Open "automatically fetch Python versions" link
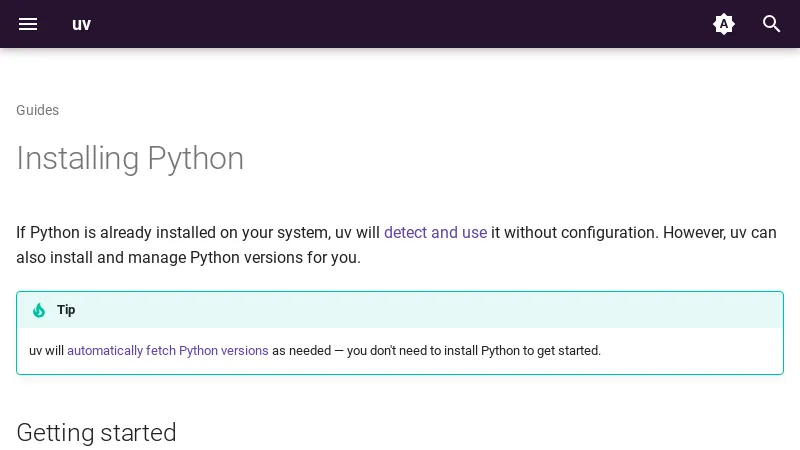 point(167,351)
